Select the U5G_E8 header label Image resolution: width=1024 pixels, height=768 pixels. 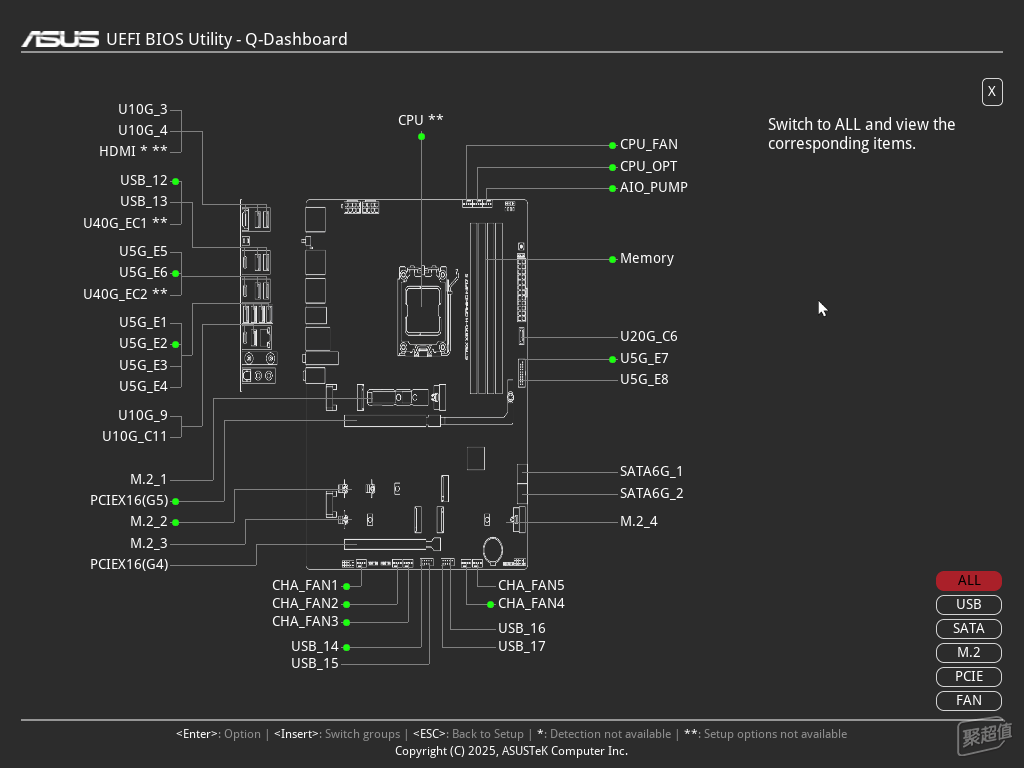pyautogui.click(x=644, y=379)
